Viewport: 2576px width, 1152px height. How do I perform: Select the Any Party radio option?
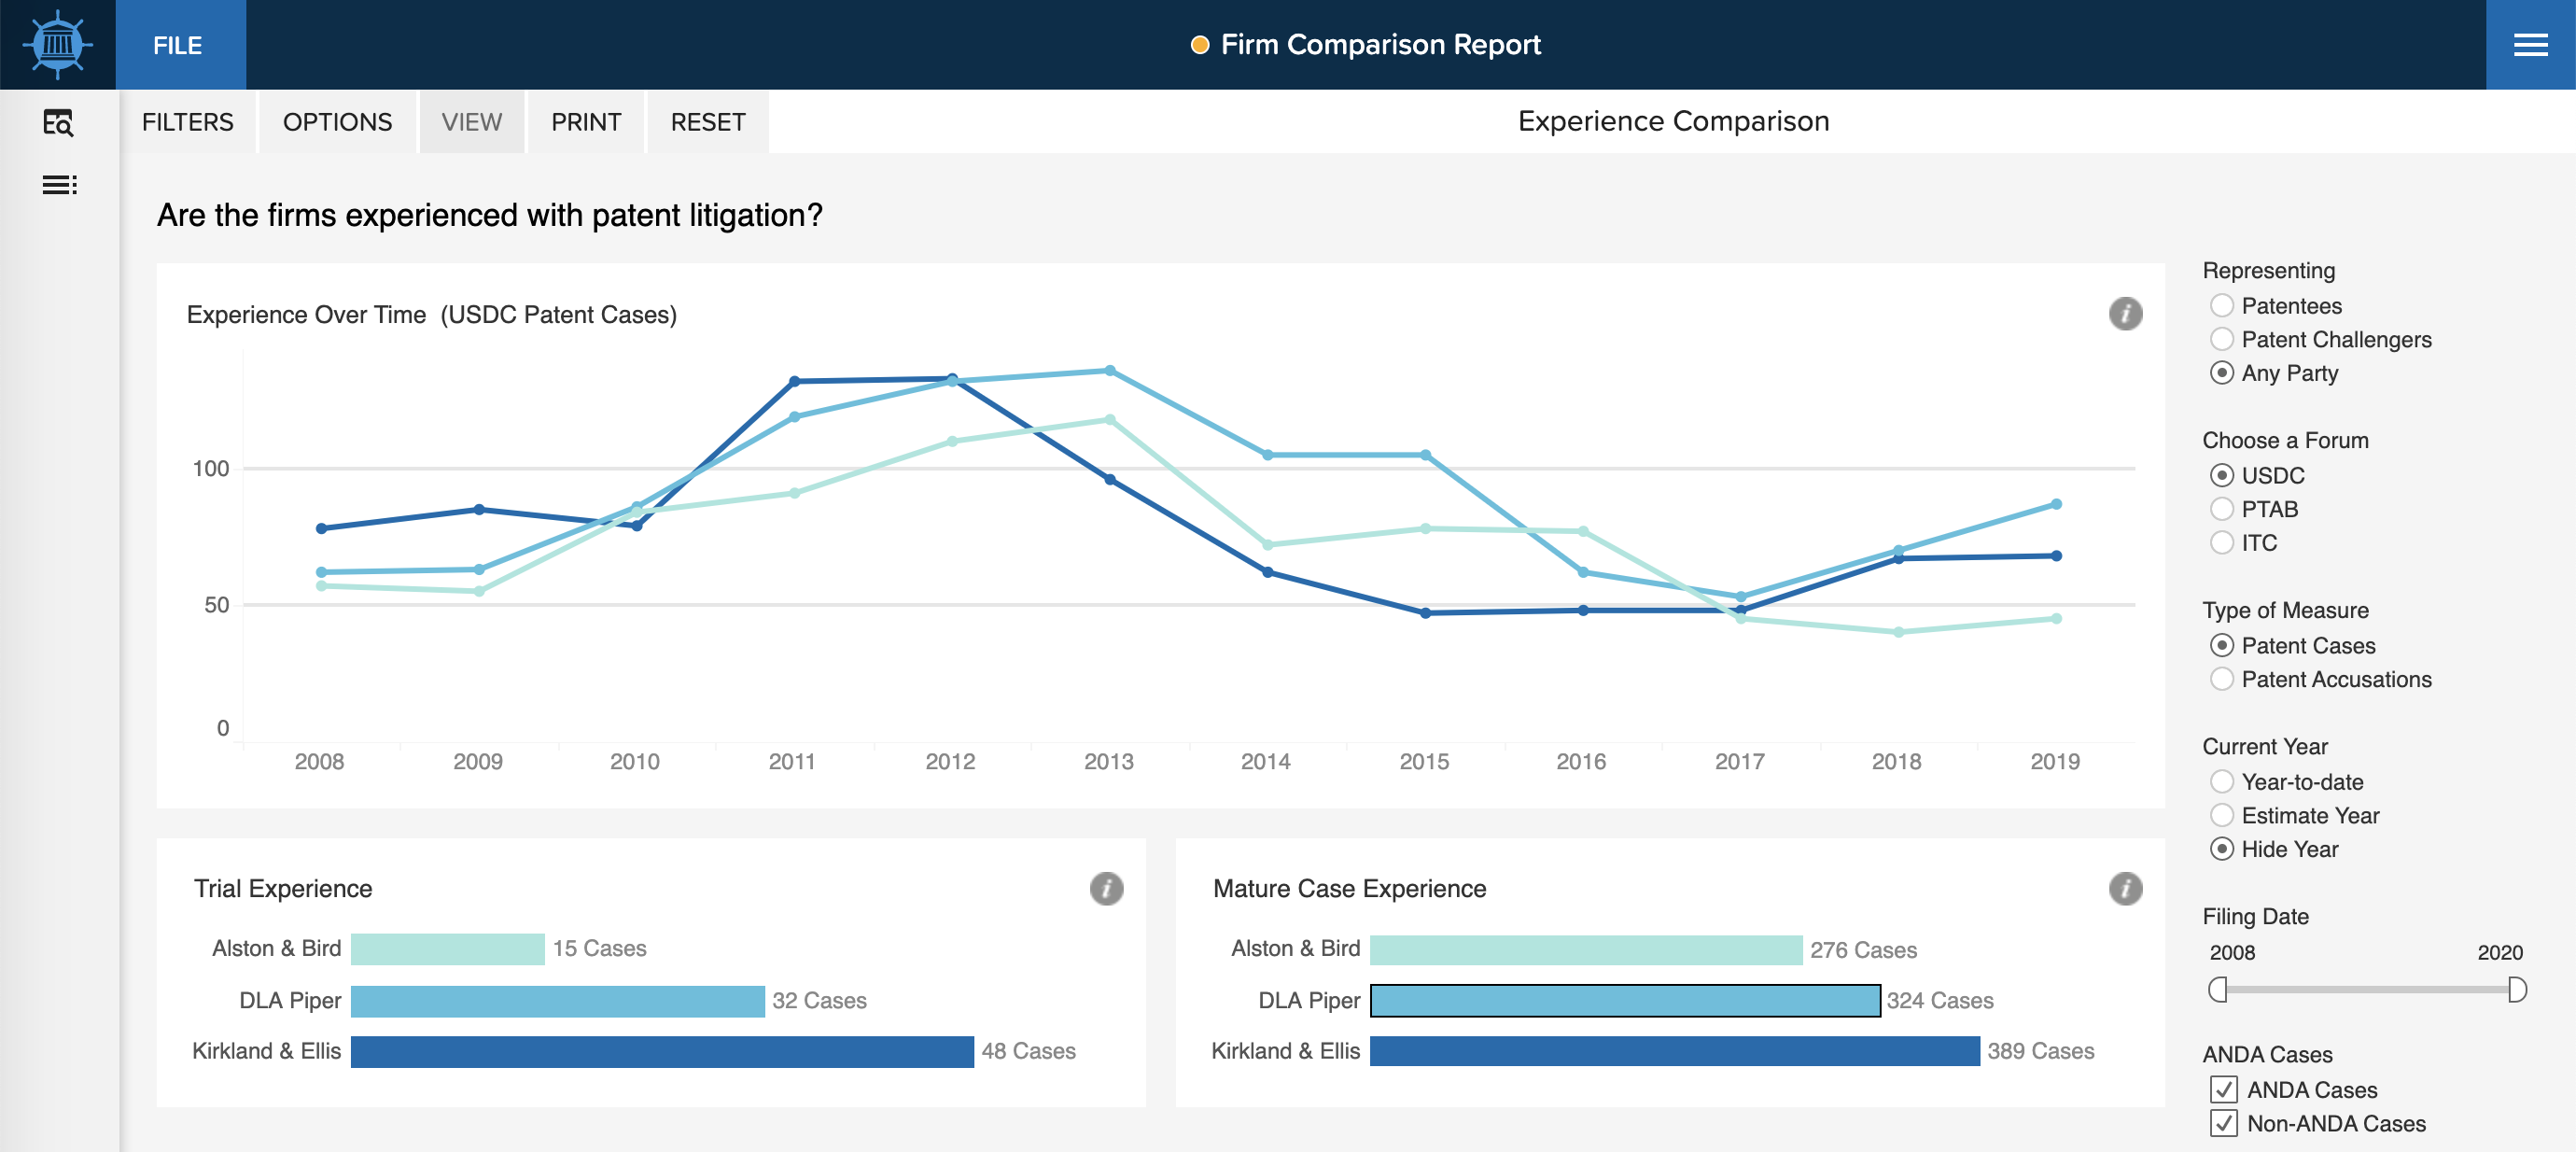[x=2222, y=373]
